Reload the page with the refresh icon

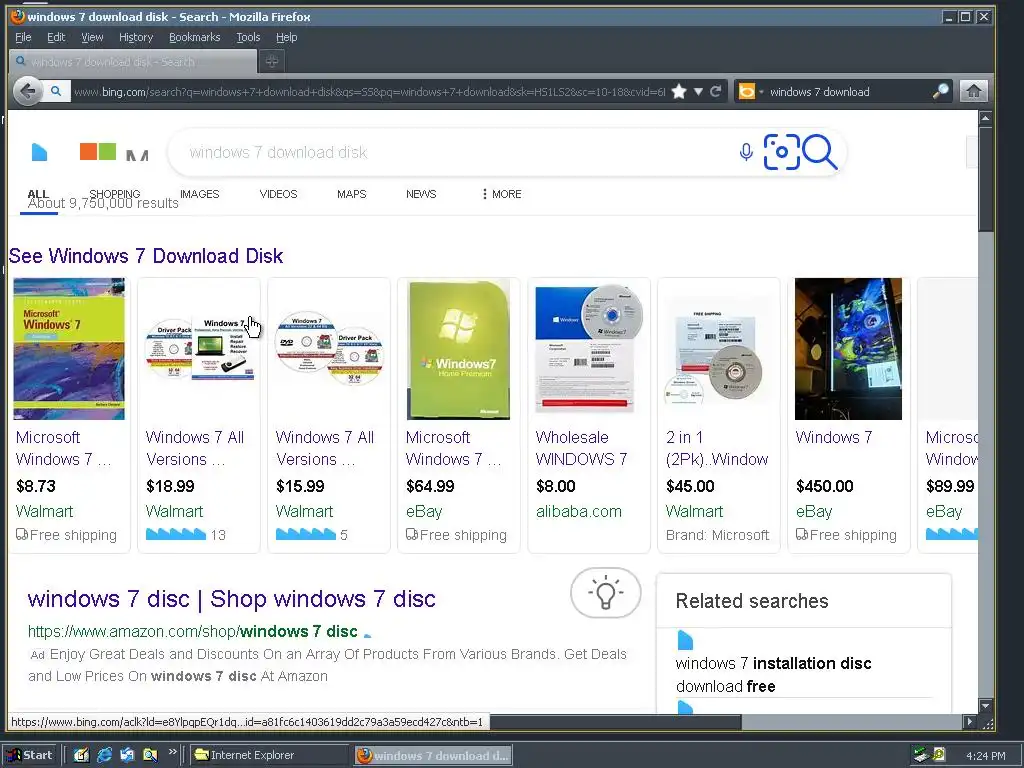tap(716, 91)
